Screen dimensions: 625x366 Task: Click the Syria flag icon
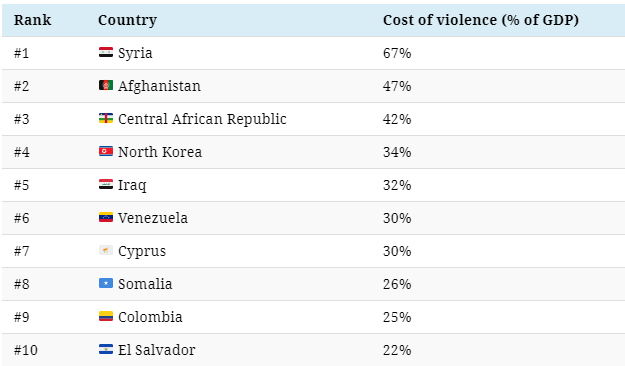click(106, 52)
